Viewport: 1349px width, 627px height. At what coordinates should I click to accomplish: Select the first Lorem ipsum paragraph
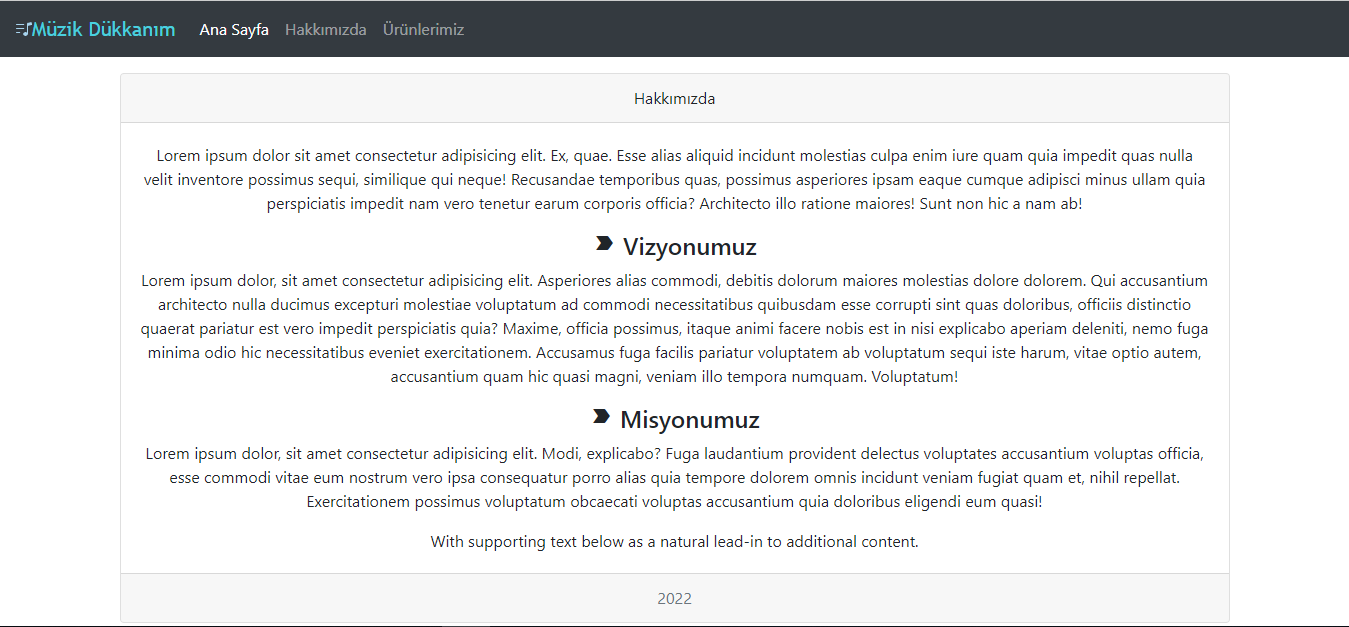coord(674,180)
